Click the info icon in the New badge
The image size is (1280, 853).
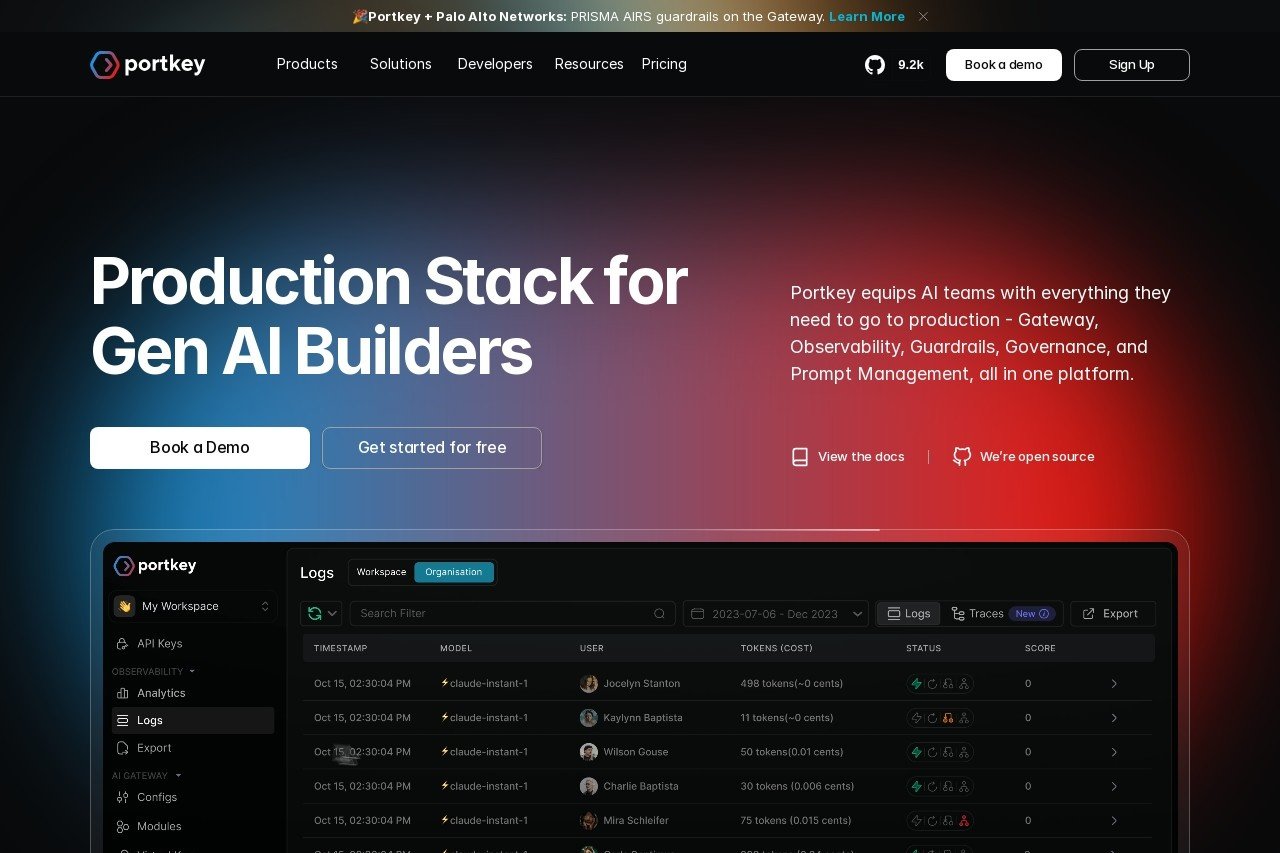(x=1044, y=614)
